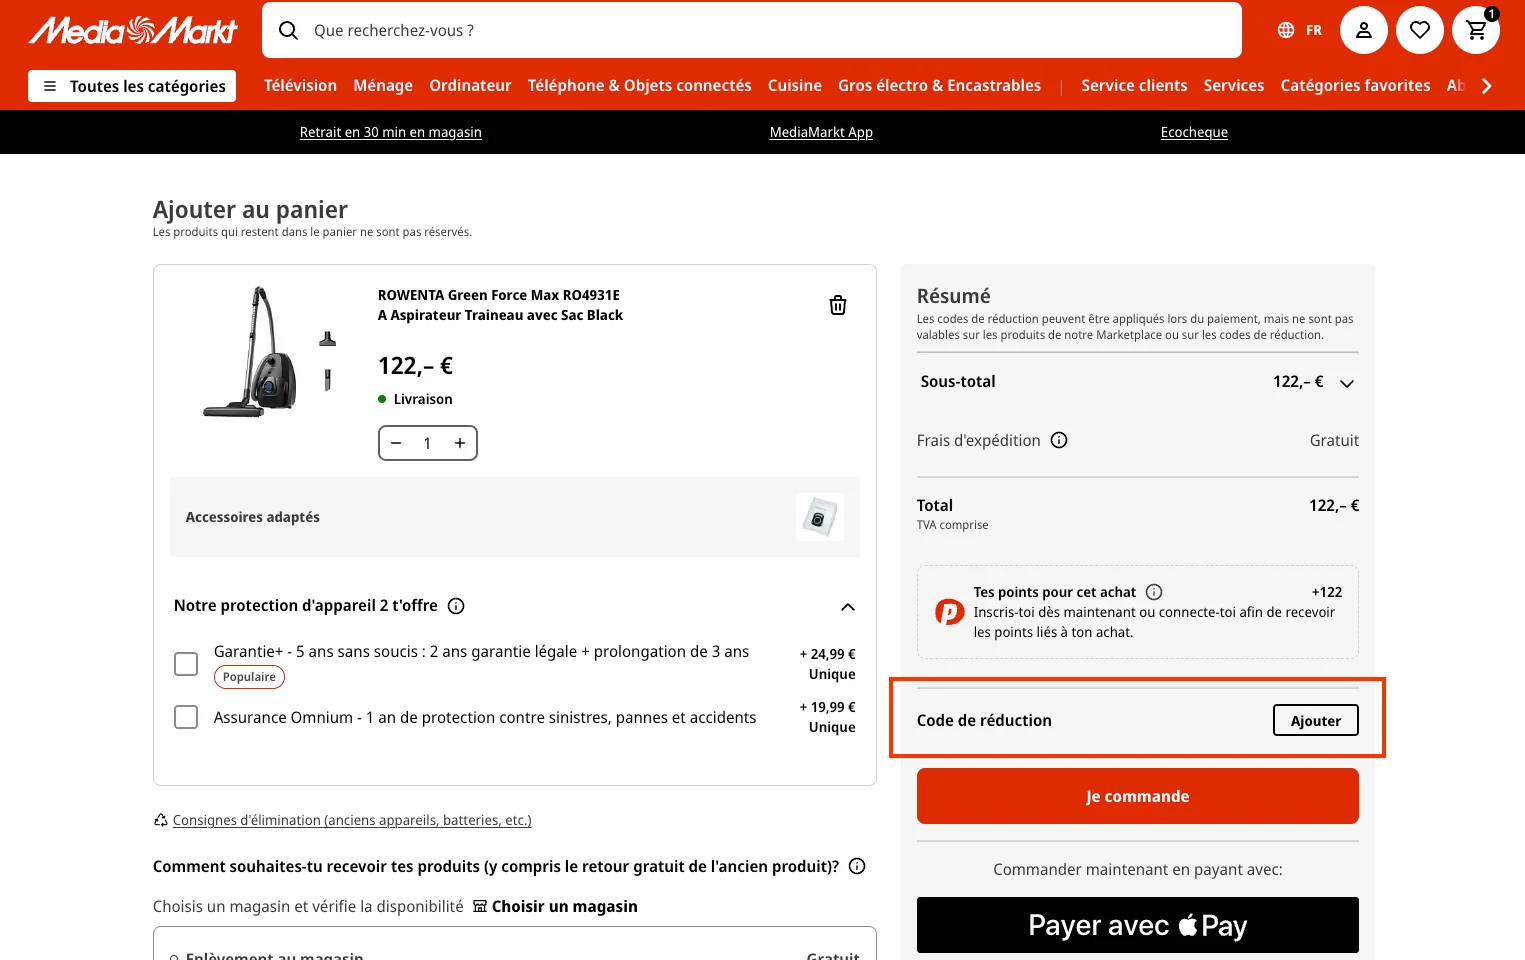This screenshot has width=1525, height=960.
Task: Click the search input field
Action: tap(752, 30)
